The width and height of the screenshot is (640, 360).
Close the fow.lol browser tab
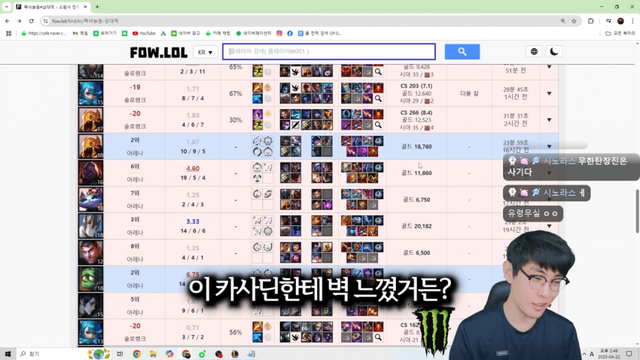pos(85,7)
